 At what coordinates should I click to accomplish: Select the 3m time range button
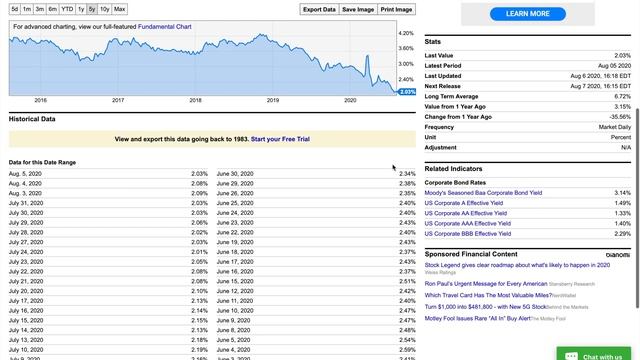[40, 9]
